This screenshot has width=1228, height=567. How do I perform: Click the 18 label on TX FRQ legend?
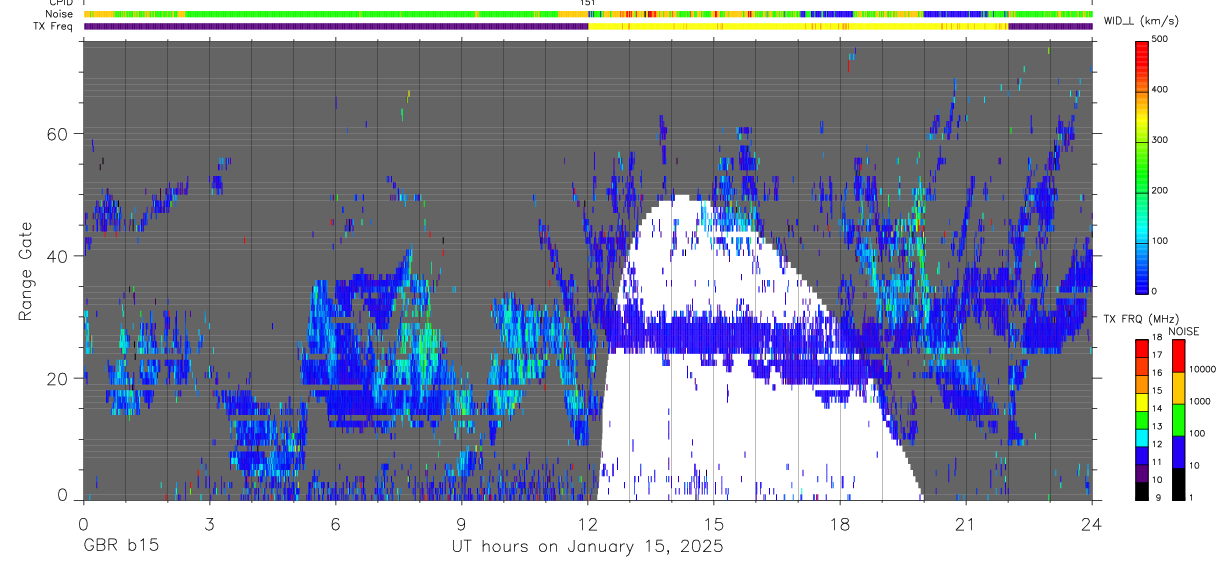click(1157, 338)
